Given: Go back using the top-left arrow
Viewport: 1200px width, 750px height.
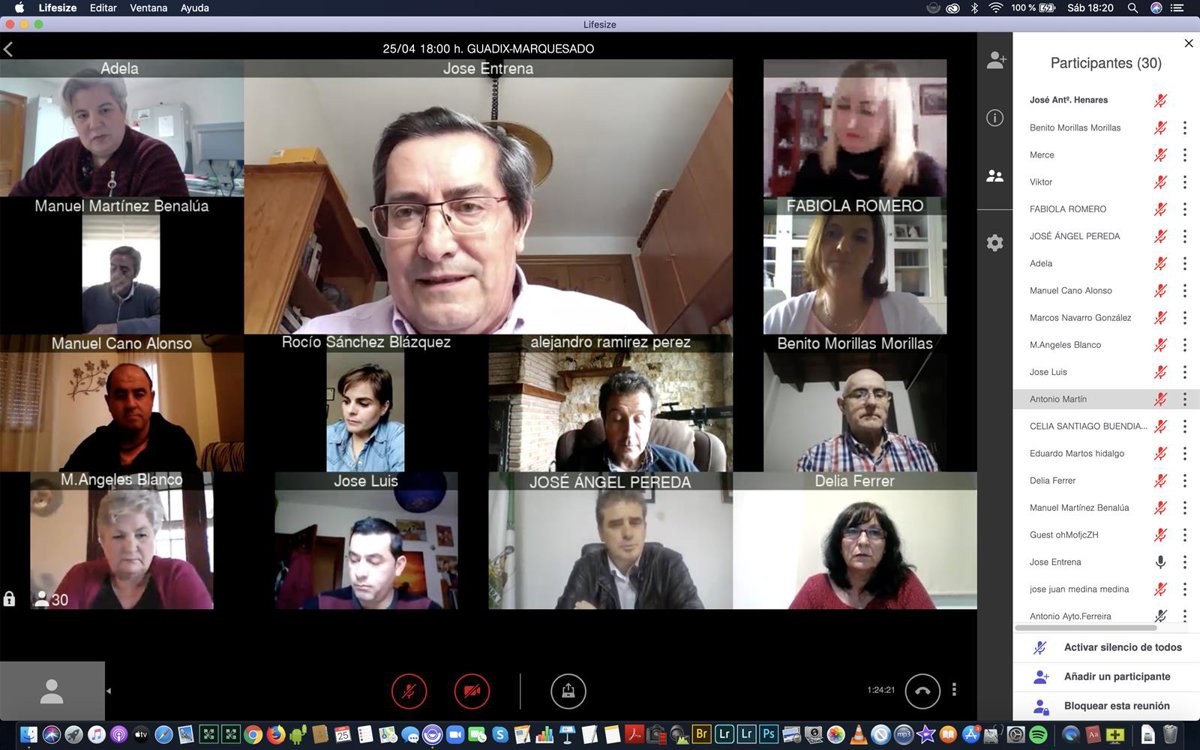Looking at the screenshot, I should pyautogui.click(x=9, y=49).
